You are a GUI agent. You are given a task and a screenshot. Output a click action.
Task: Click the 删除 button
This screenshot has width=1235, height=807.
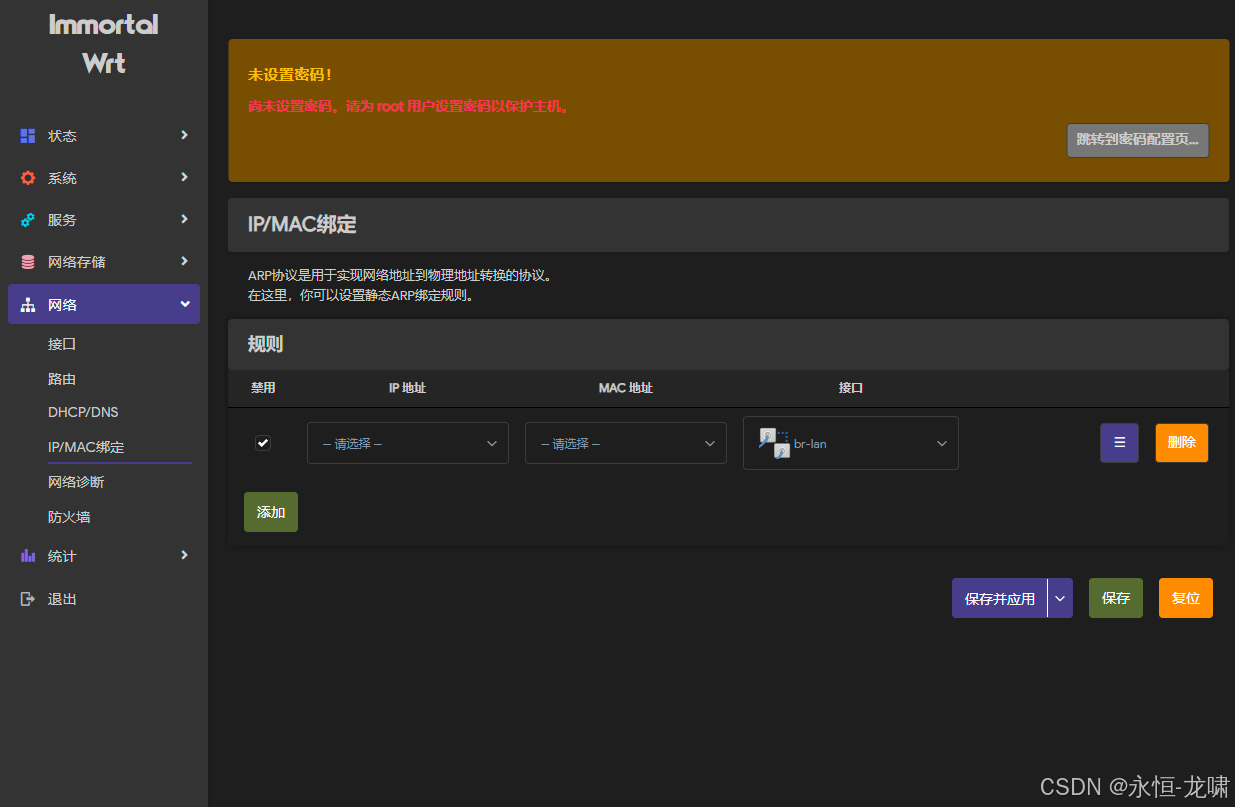[x=1182, y=443]
